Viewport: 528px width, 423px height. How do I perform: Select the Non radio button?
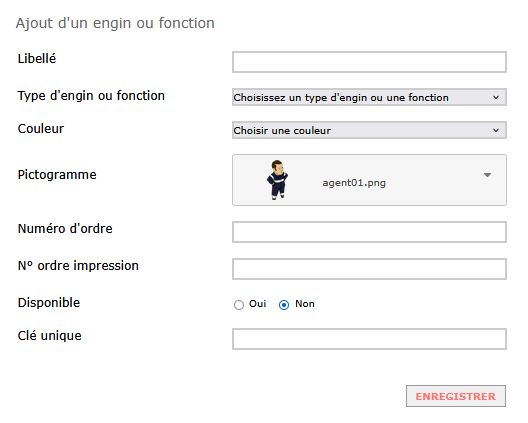[x=284, y=305]
